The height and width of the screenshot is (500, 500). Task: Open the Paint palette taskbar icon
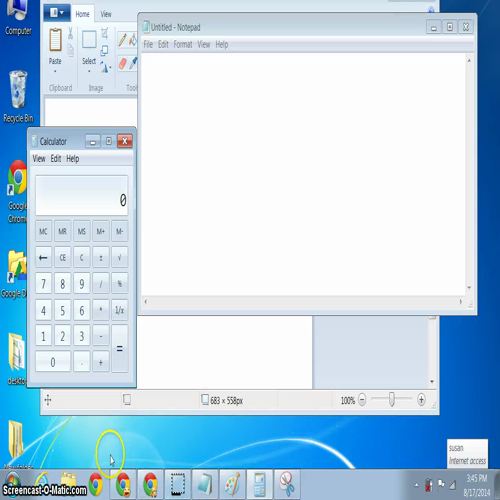pyautogui.click(x=232, y=484)
